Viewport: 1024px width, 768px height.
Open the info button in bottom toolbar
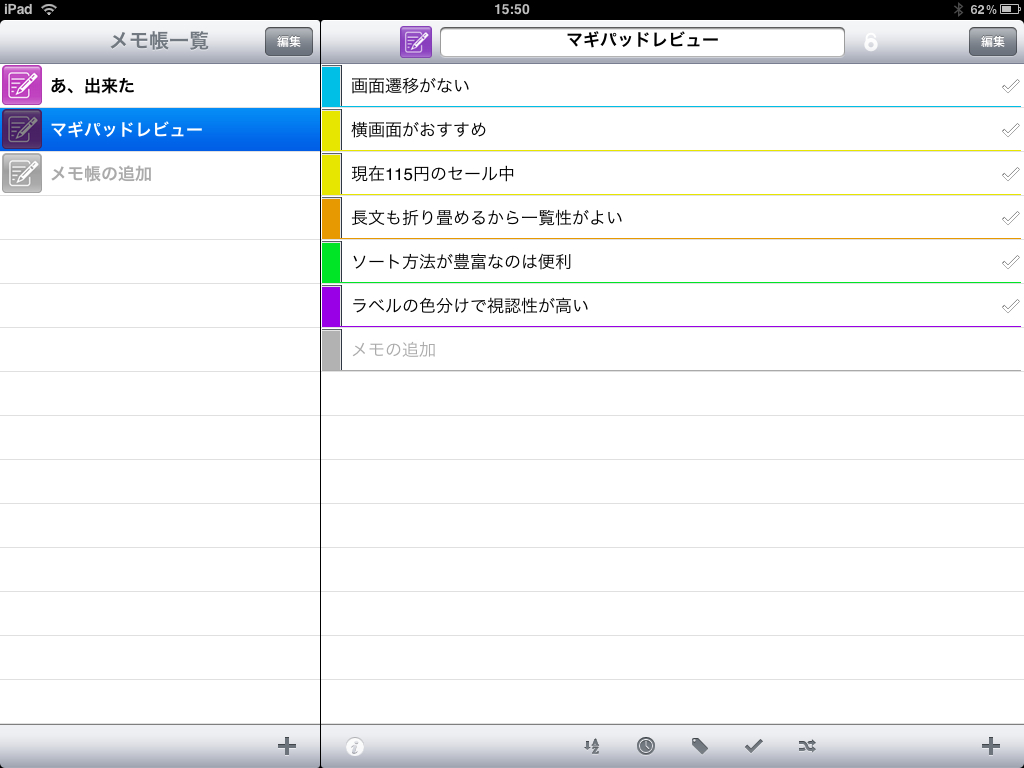(x=355, y=746)
